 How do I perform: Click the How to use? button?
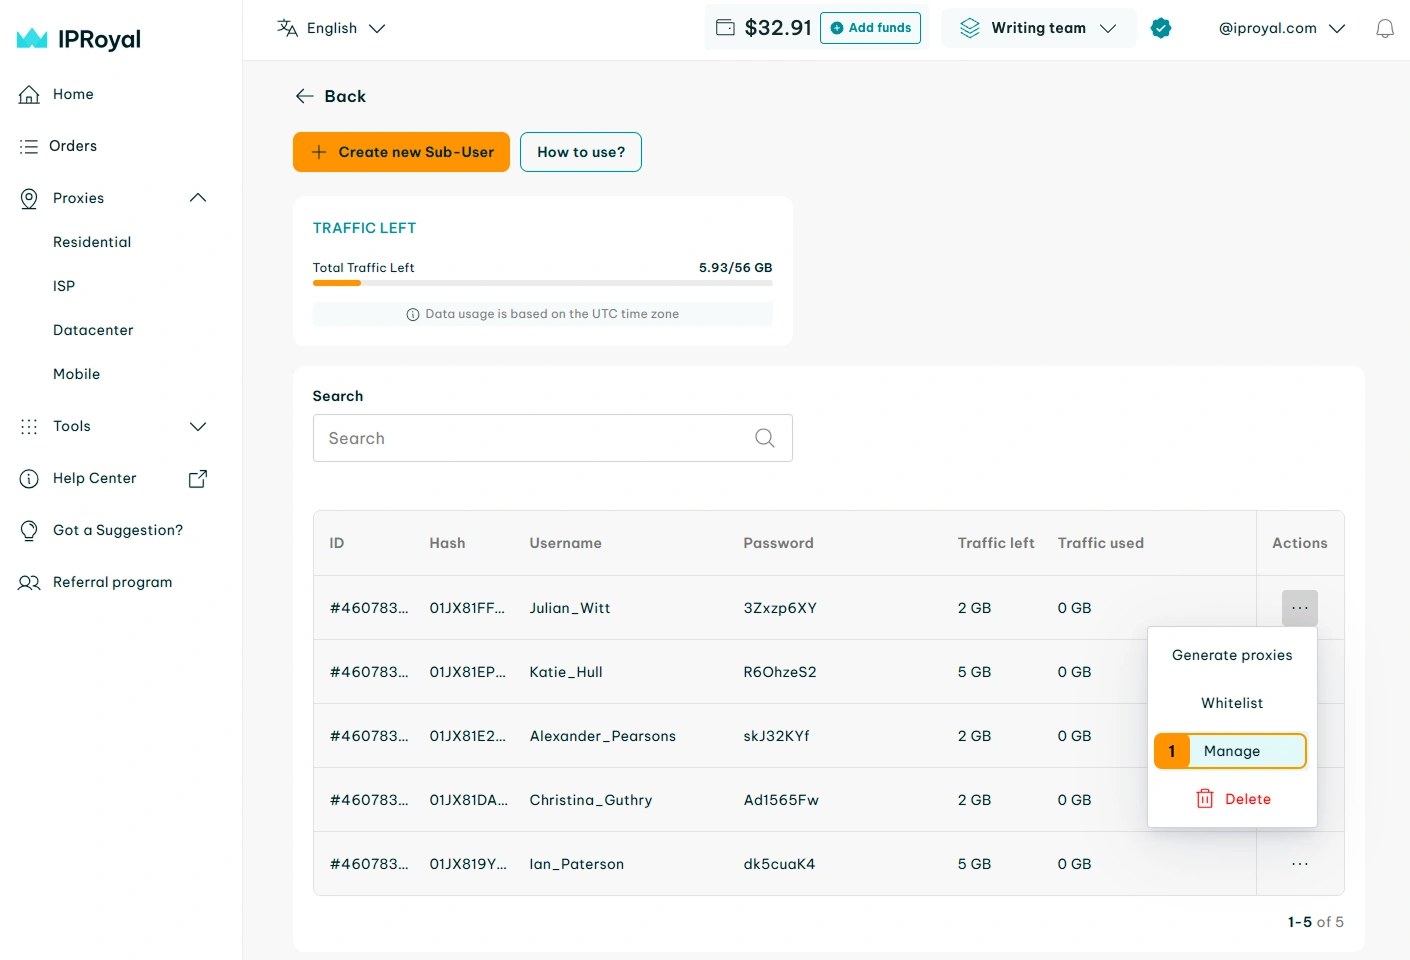coord(581,152)
